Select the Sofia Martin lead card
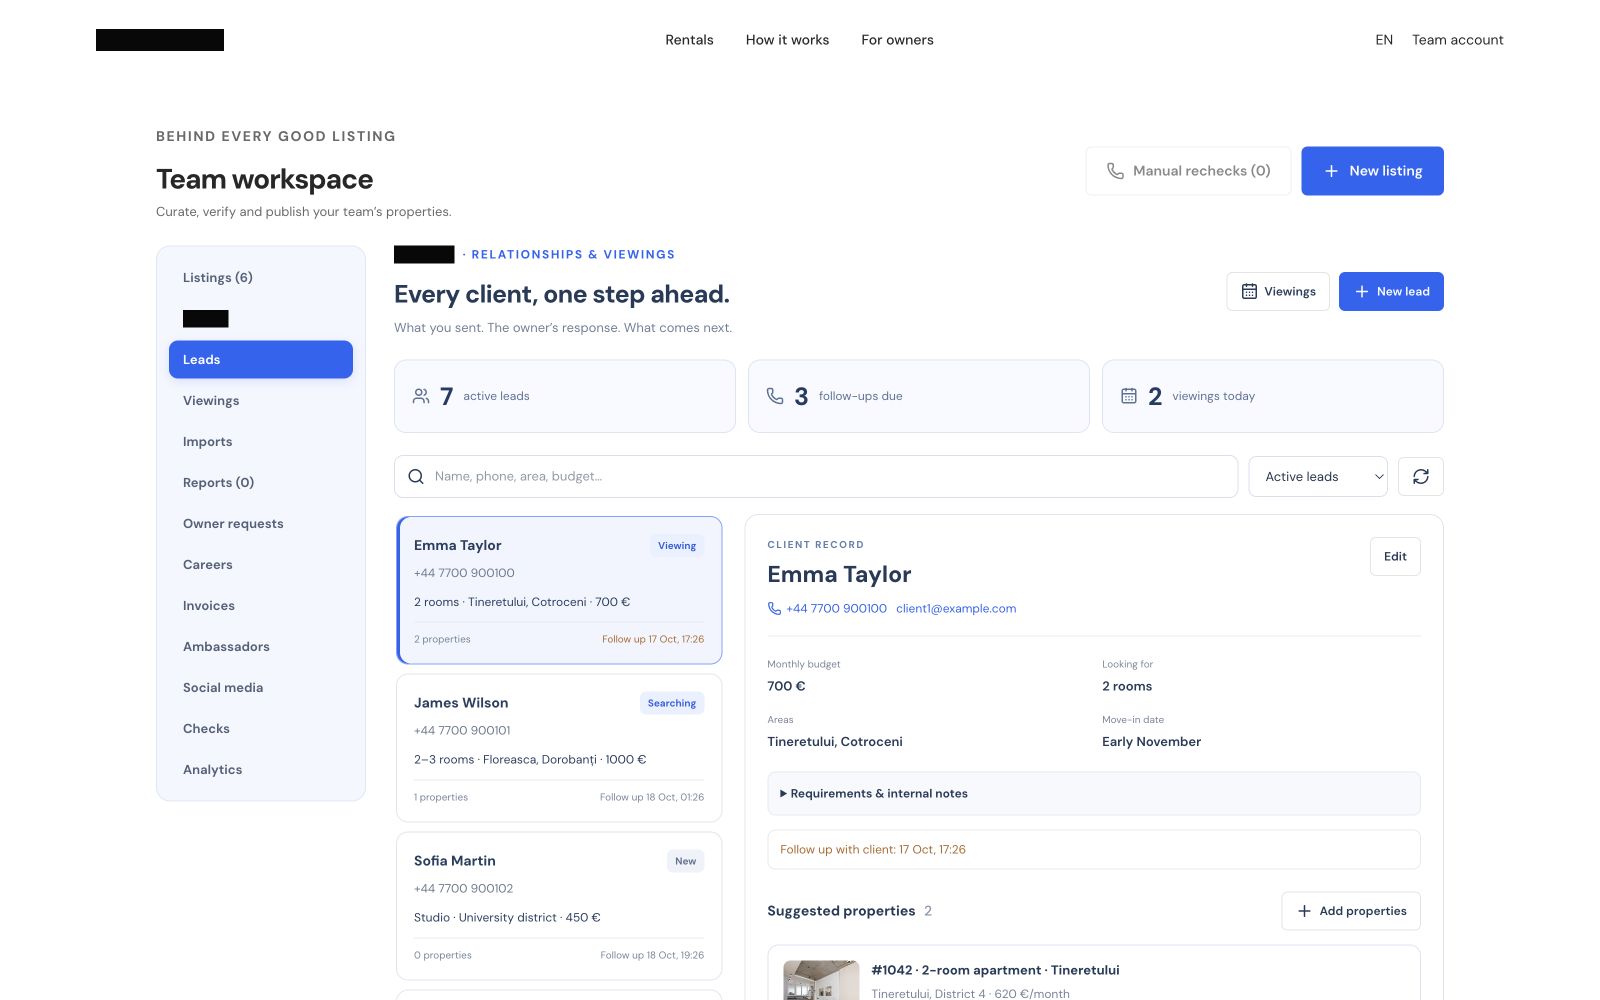 pos(559,906)
